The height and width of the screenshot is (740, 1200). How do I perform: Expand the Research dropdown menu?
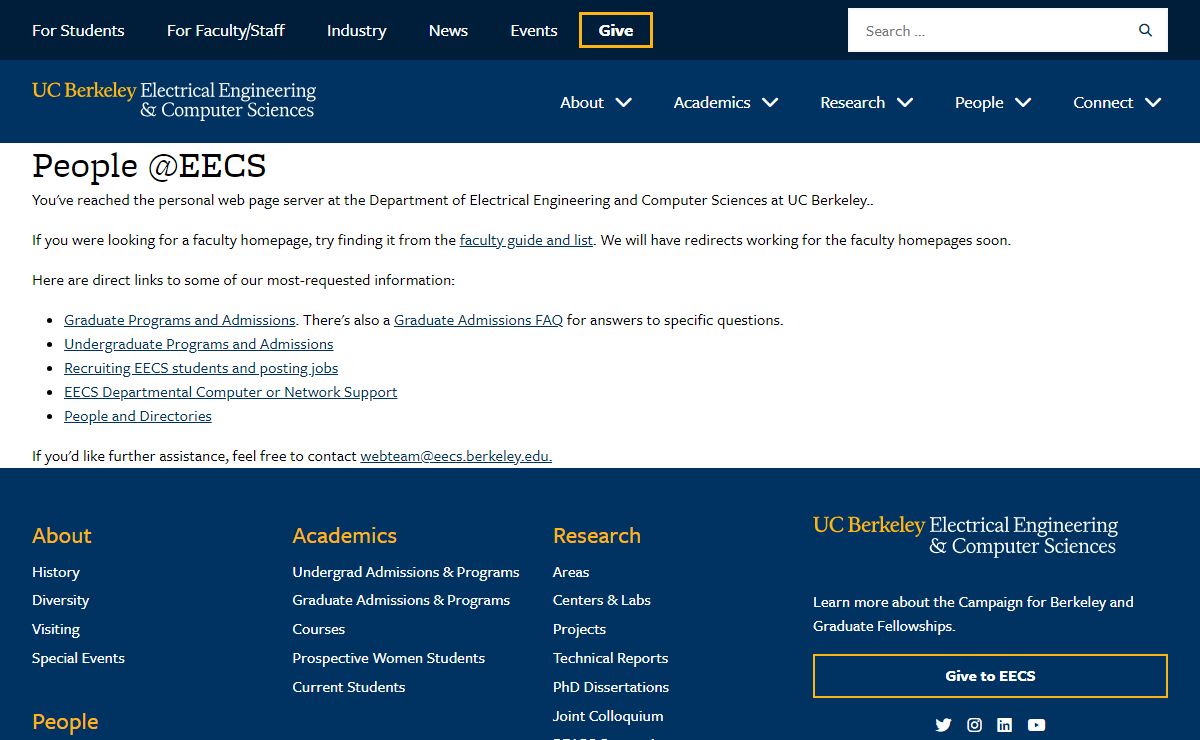[866, 102]
